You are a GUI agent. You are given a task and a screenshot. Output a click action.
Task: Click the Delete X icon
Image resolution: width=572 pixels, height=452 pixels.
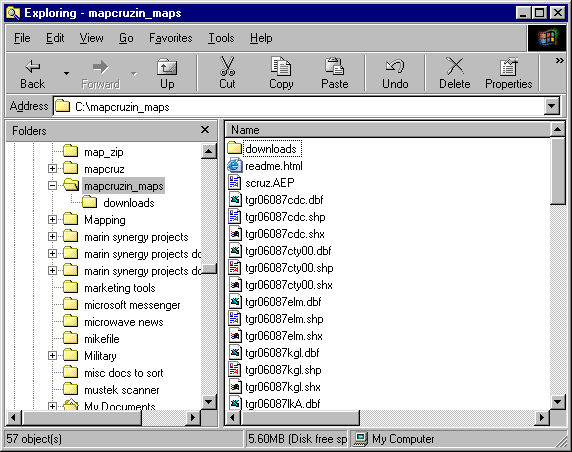tap(455, 66)
